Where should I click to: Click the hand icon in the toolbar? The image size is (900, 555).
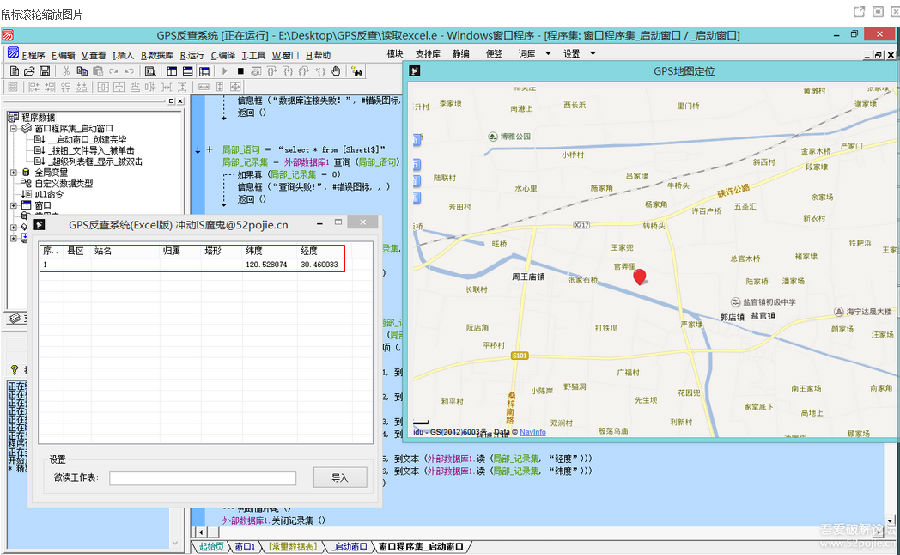click(x=336, y=72)
